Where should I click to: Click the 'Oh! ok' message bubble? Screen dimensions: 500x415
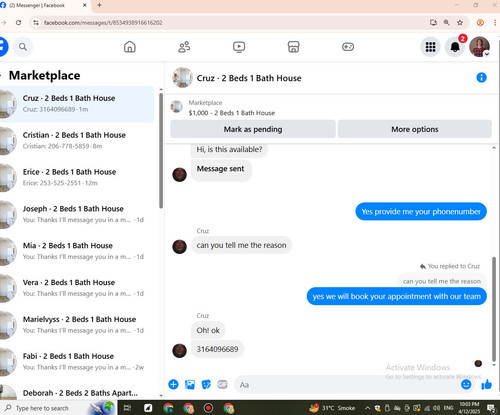(x=208, y=330)
